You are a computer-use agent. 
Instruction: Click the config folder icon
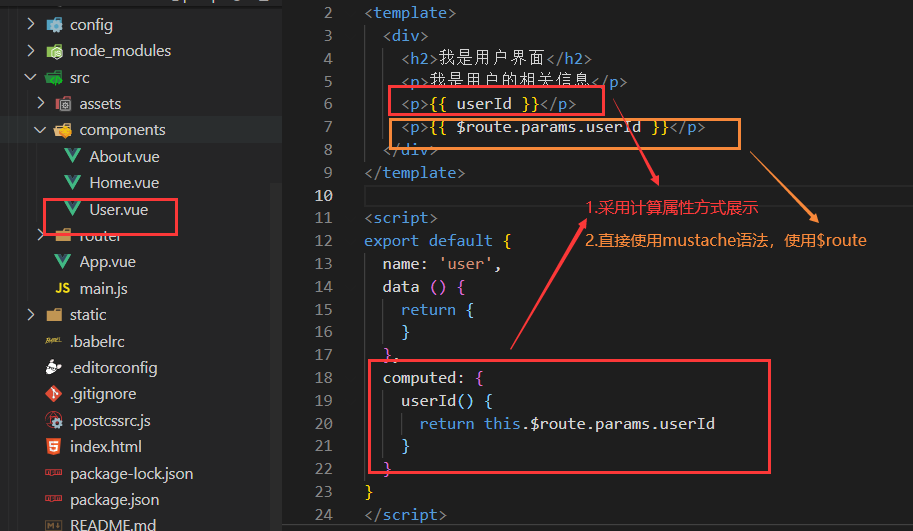[x=54, y=24]
